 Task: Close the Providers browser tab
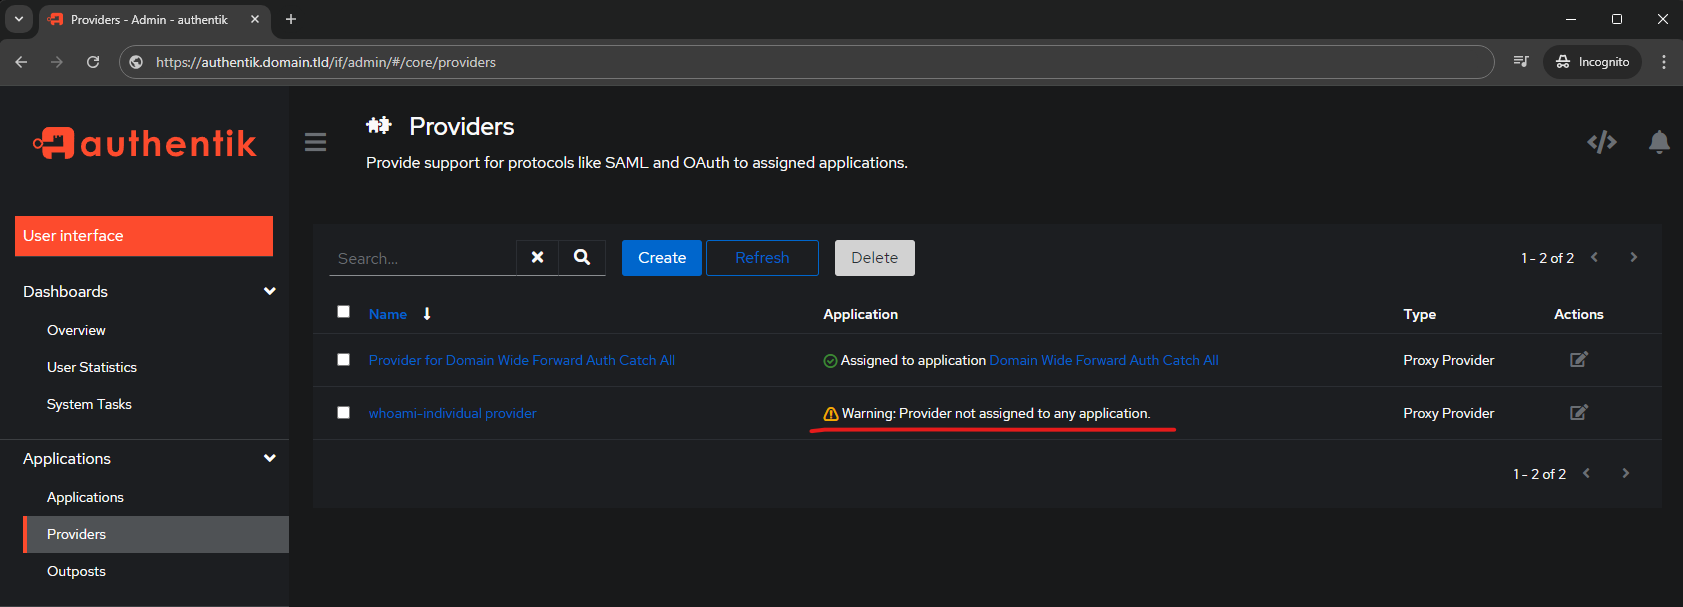[255, 19]
